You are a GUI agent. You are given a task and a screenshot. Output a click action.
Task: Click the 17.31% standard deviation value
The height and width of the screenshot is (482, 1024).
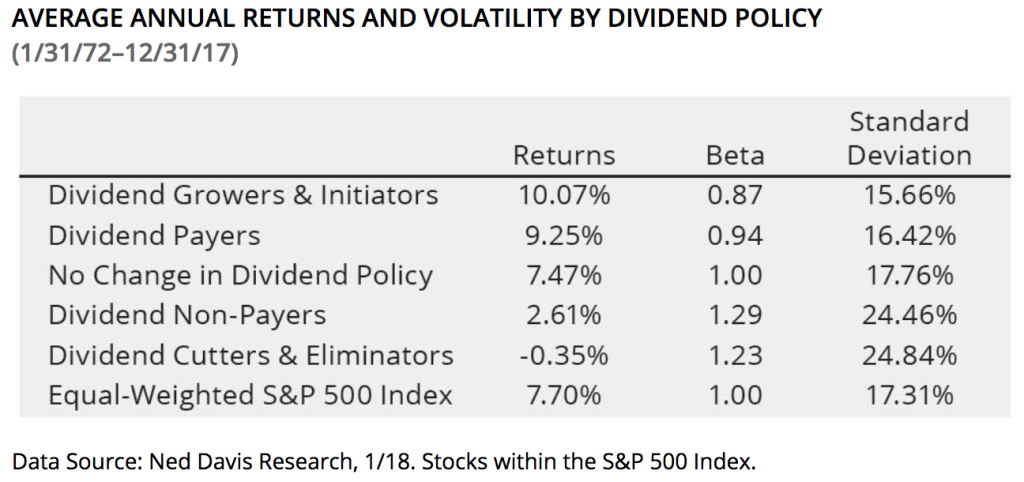[x=909, y=395]
